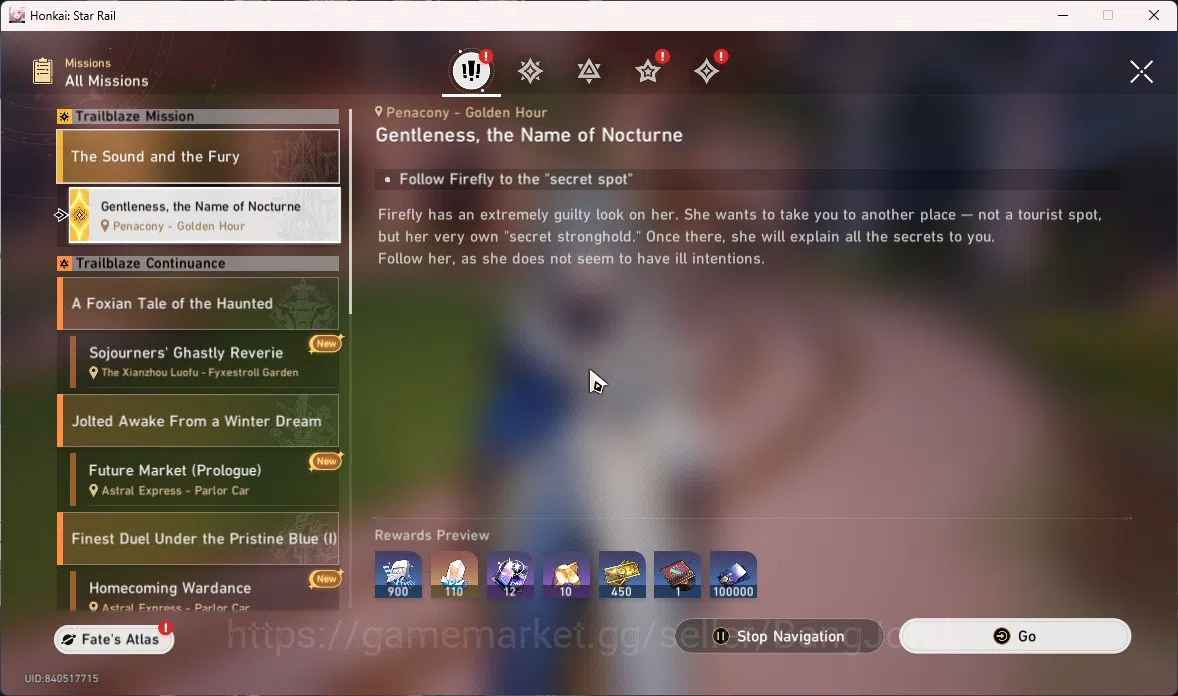View the reward item with quantity 12
The image size is (1178, 696).
pos(510,575)
